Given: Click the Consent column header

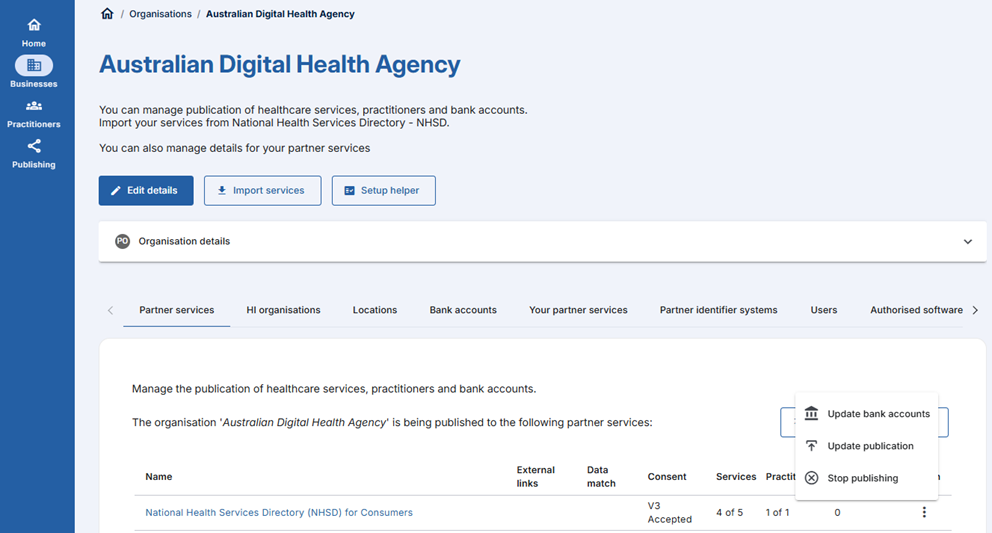Looking at the screenshot, I should [667, 477].
